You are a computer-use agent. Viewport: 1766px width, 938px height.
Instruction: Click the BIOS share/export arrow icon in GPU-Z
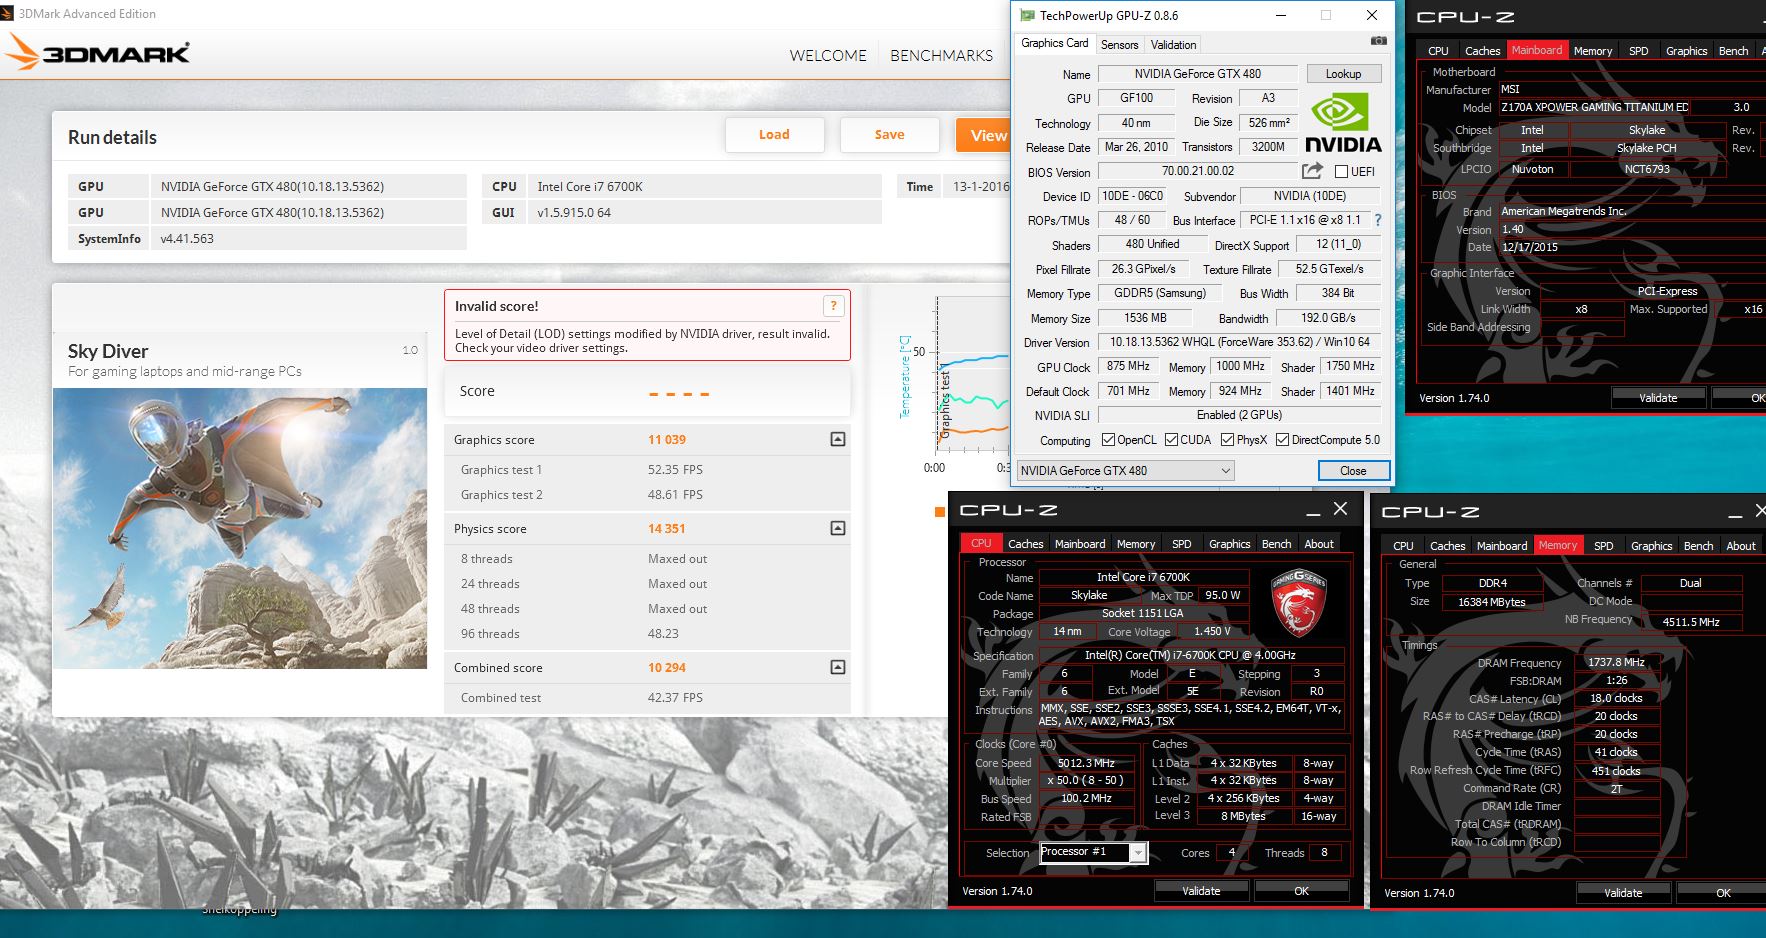point(1313,171)
